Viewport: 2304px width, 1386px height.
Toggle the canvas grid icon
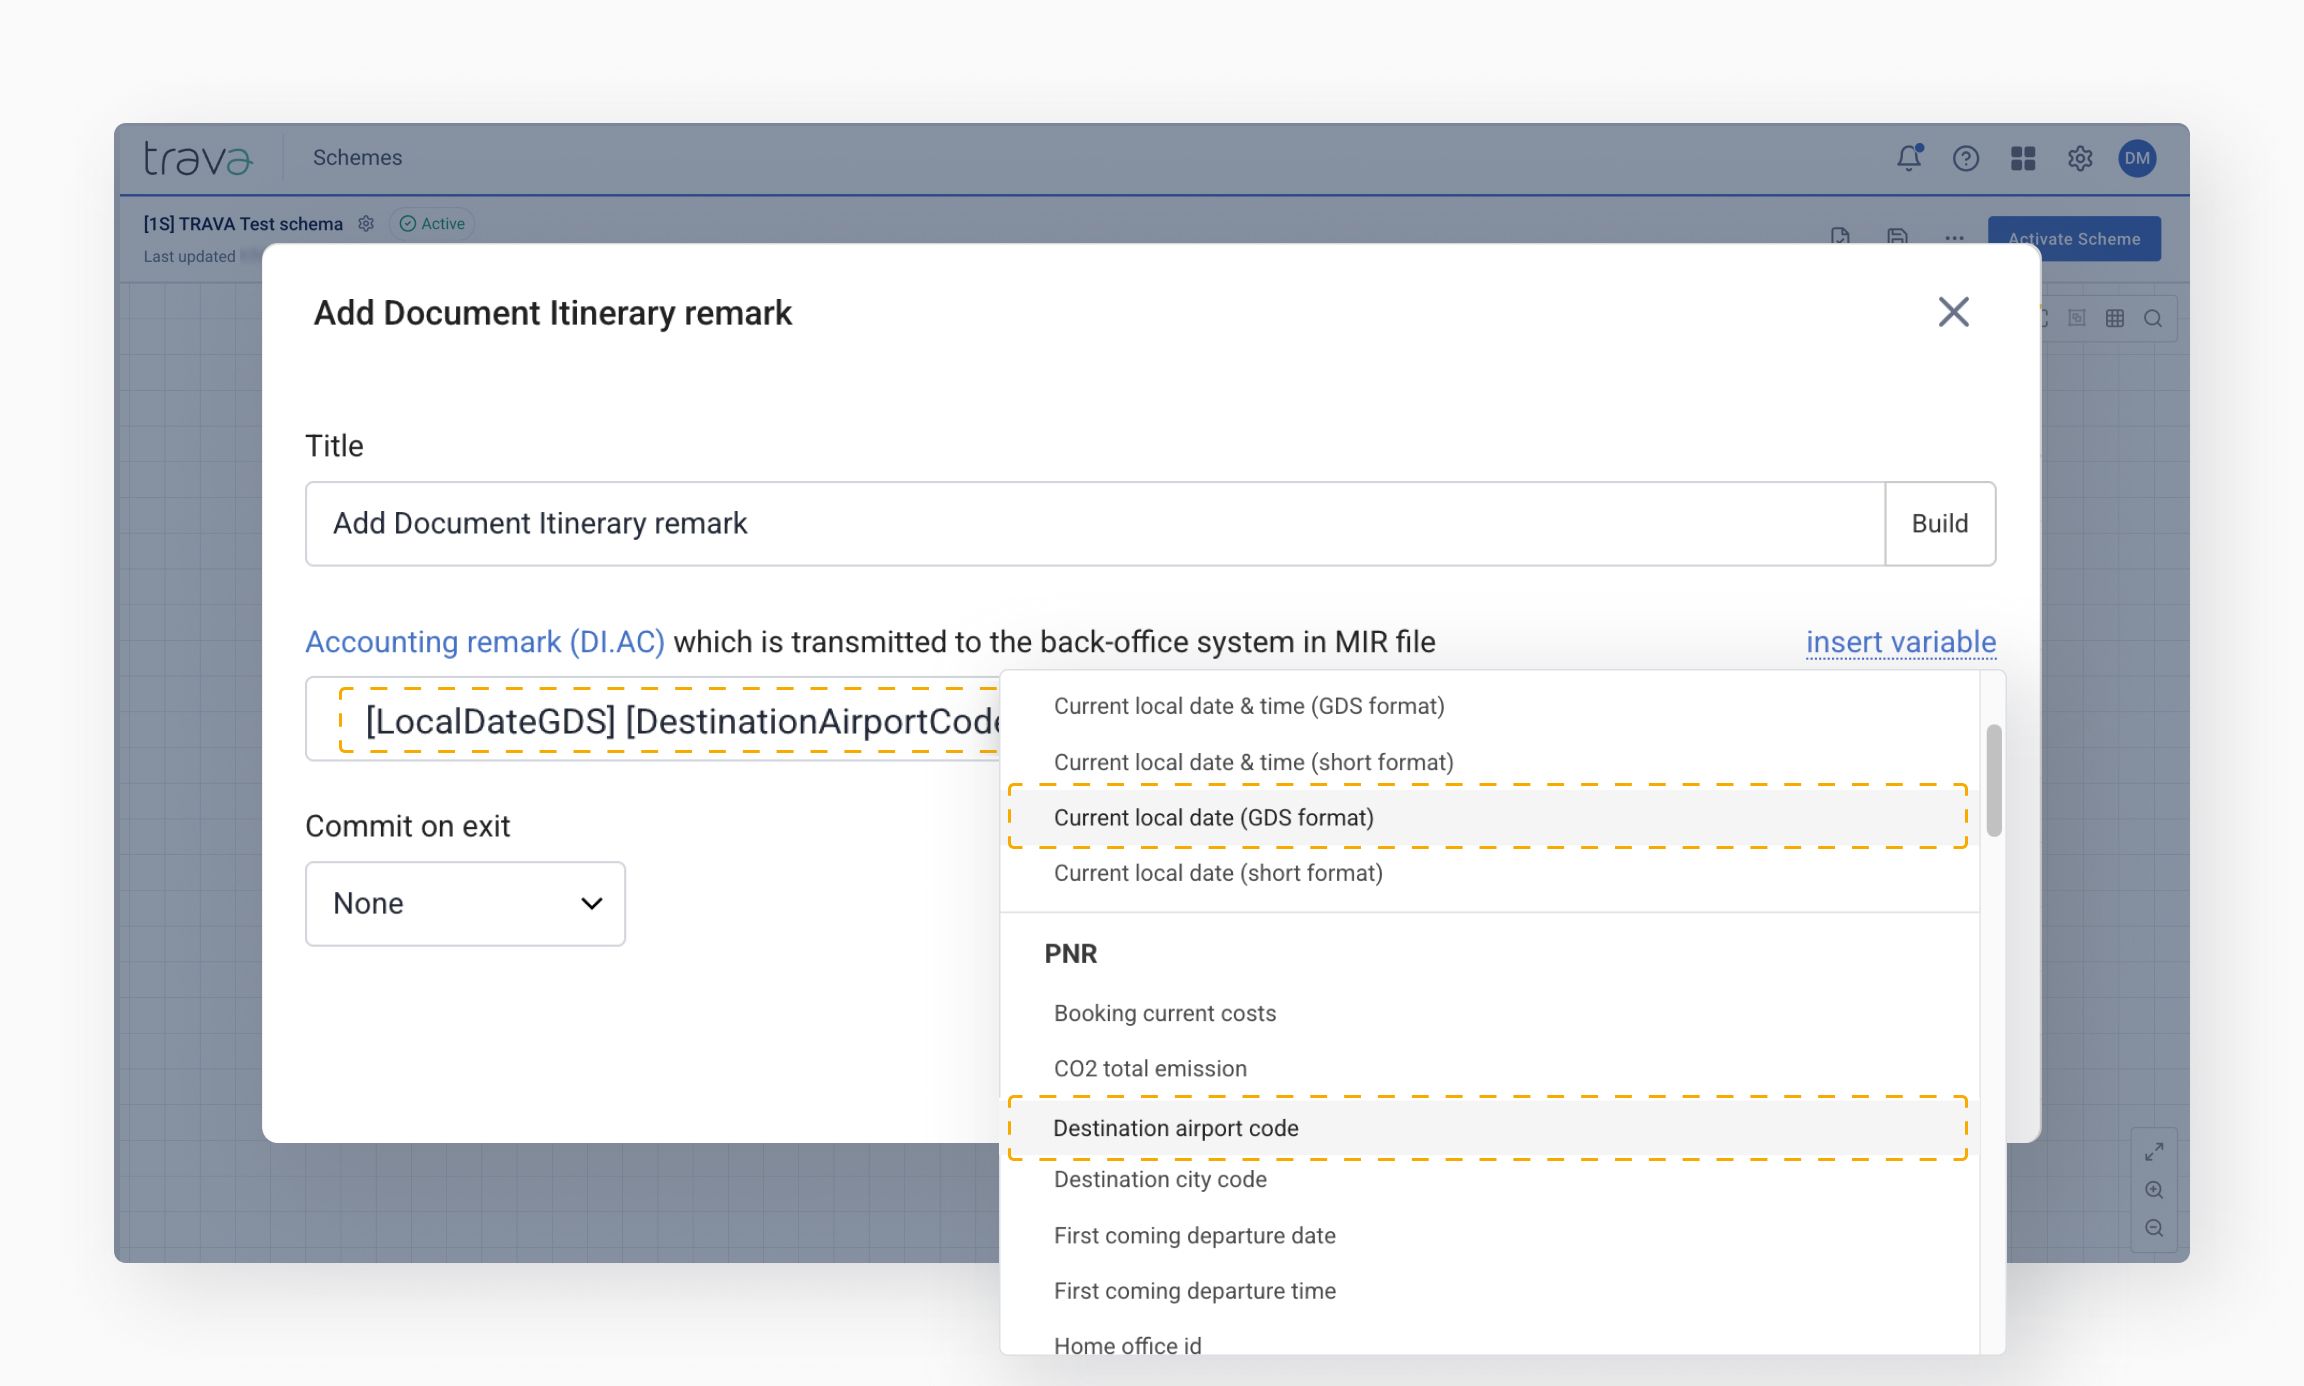tap(2115, 318)
